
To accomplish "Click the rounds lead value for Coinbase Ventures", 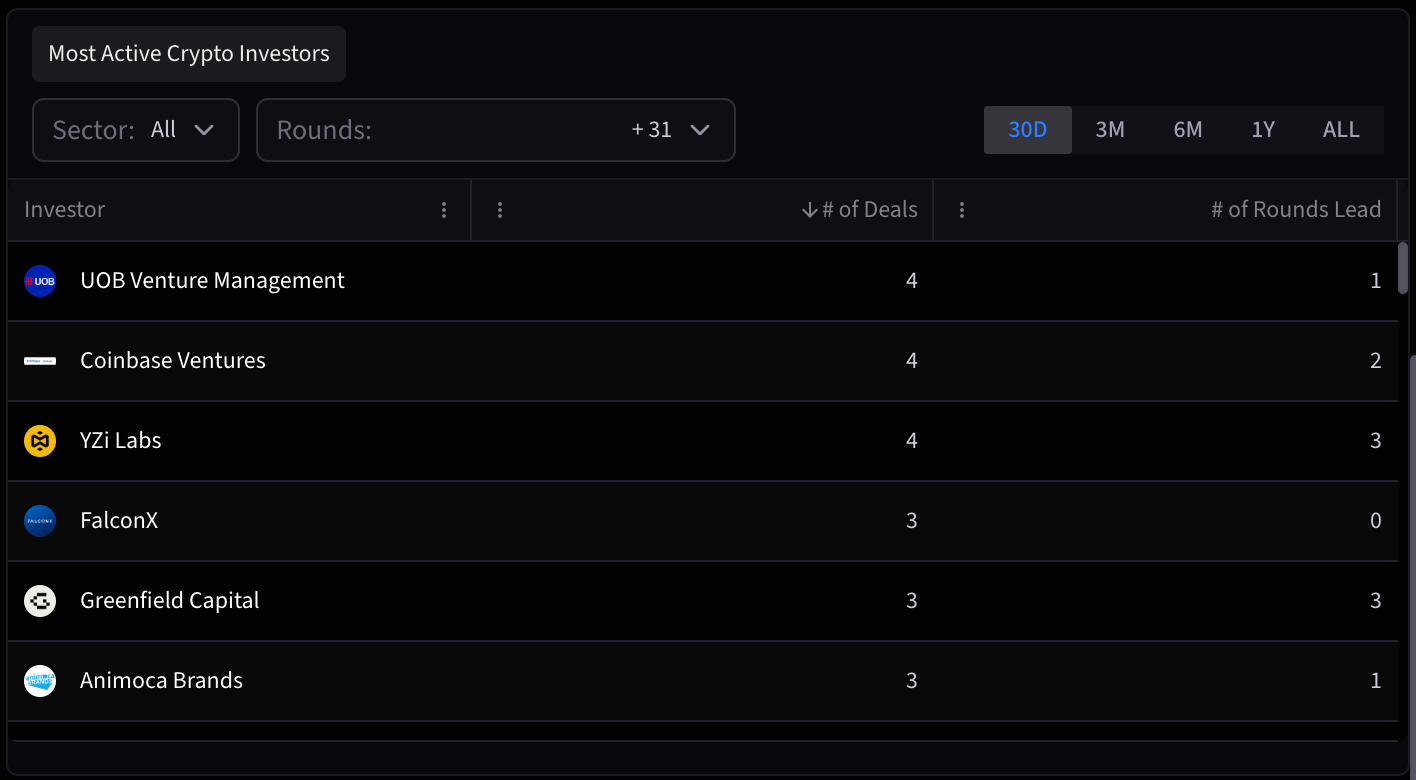I will tap(1376, 361).
